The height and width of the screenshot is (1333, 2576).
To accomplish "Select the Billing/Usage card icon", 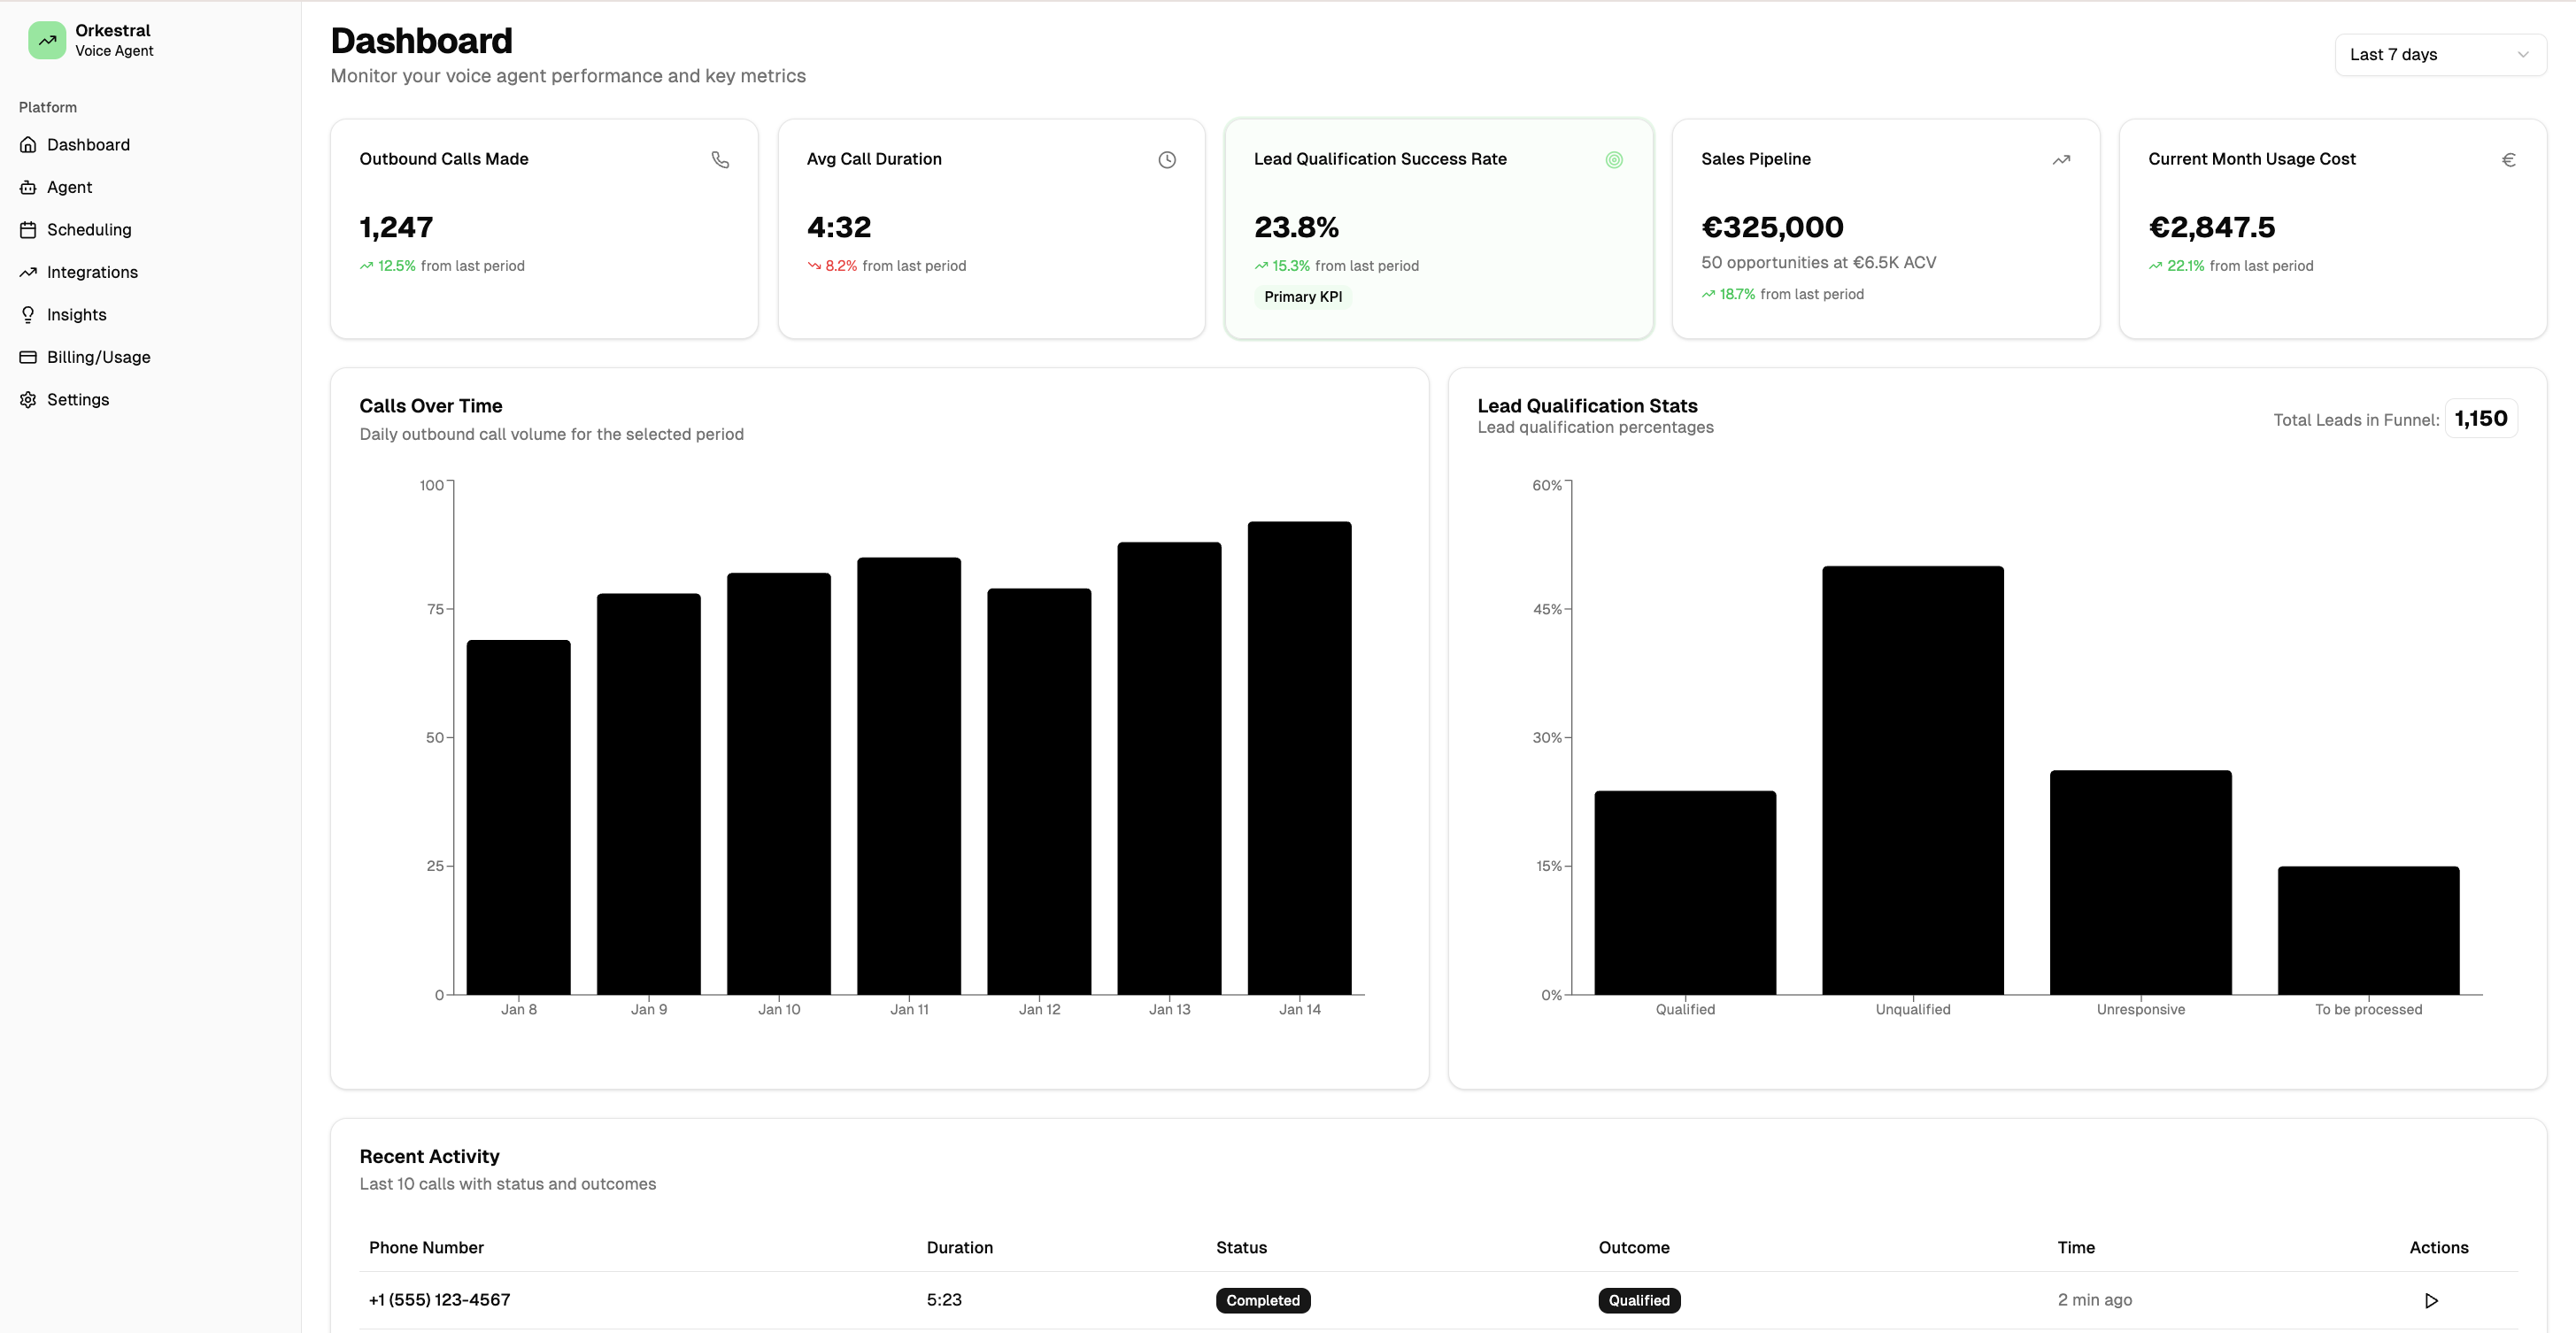I will (x=28, y=356).
